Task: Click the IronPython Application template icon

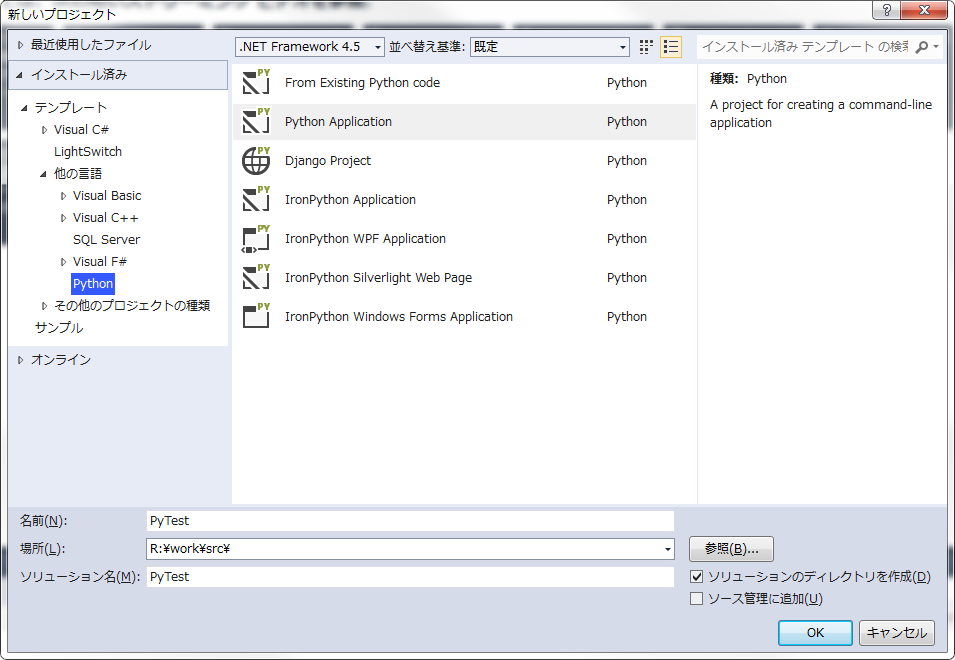Action: tap(256, 199)
